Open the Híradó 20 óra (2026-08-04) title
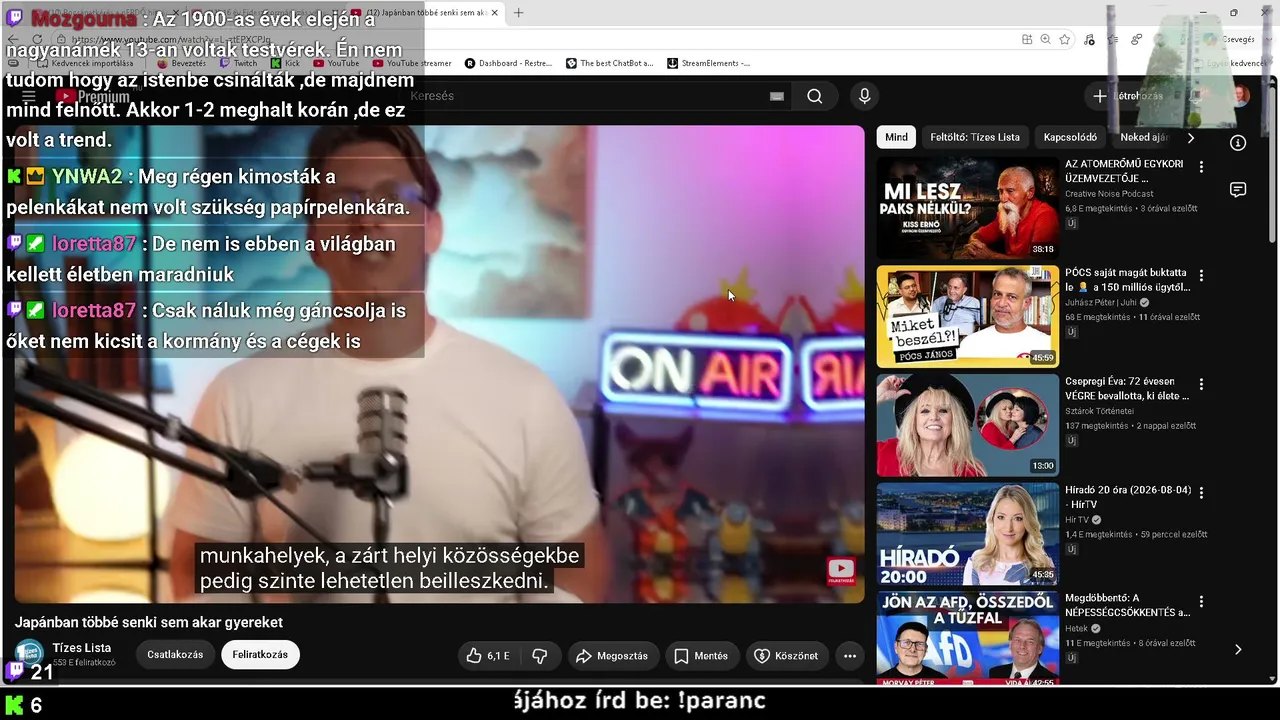The height and width of the screenshot is (720, 1280). pyautogui.click(x=1128, y=497)
